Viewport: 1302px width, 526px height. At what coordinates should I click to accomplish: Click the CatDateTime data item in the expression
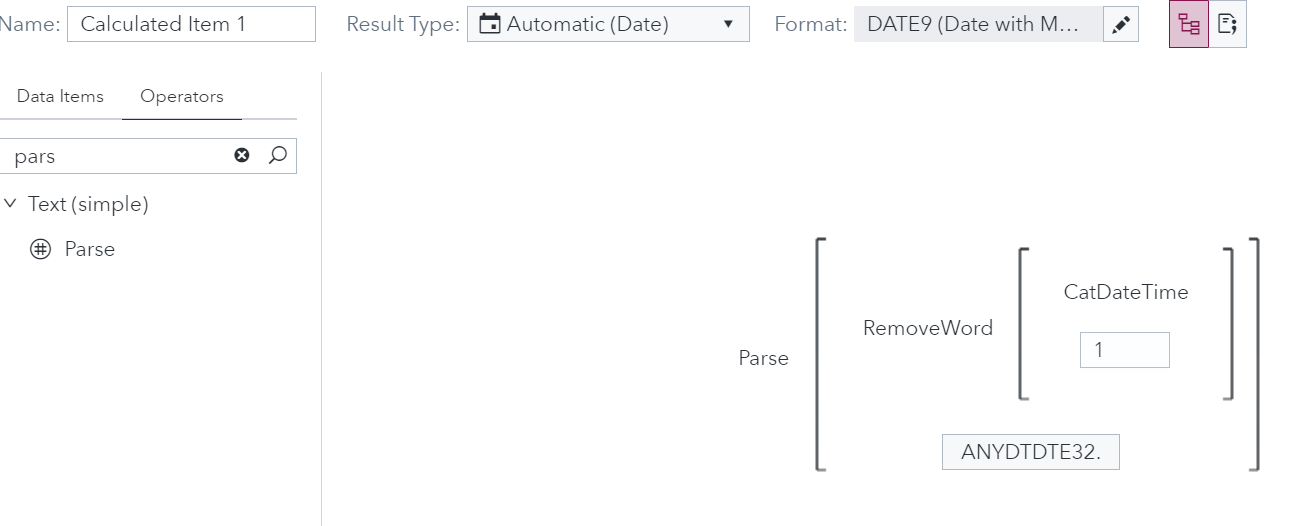[x=1125, y=292]
